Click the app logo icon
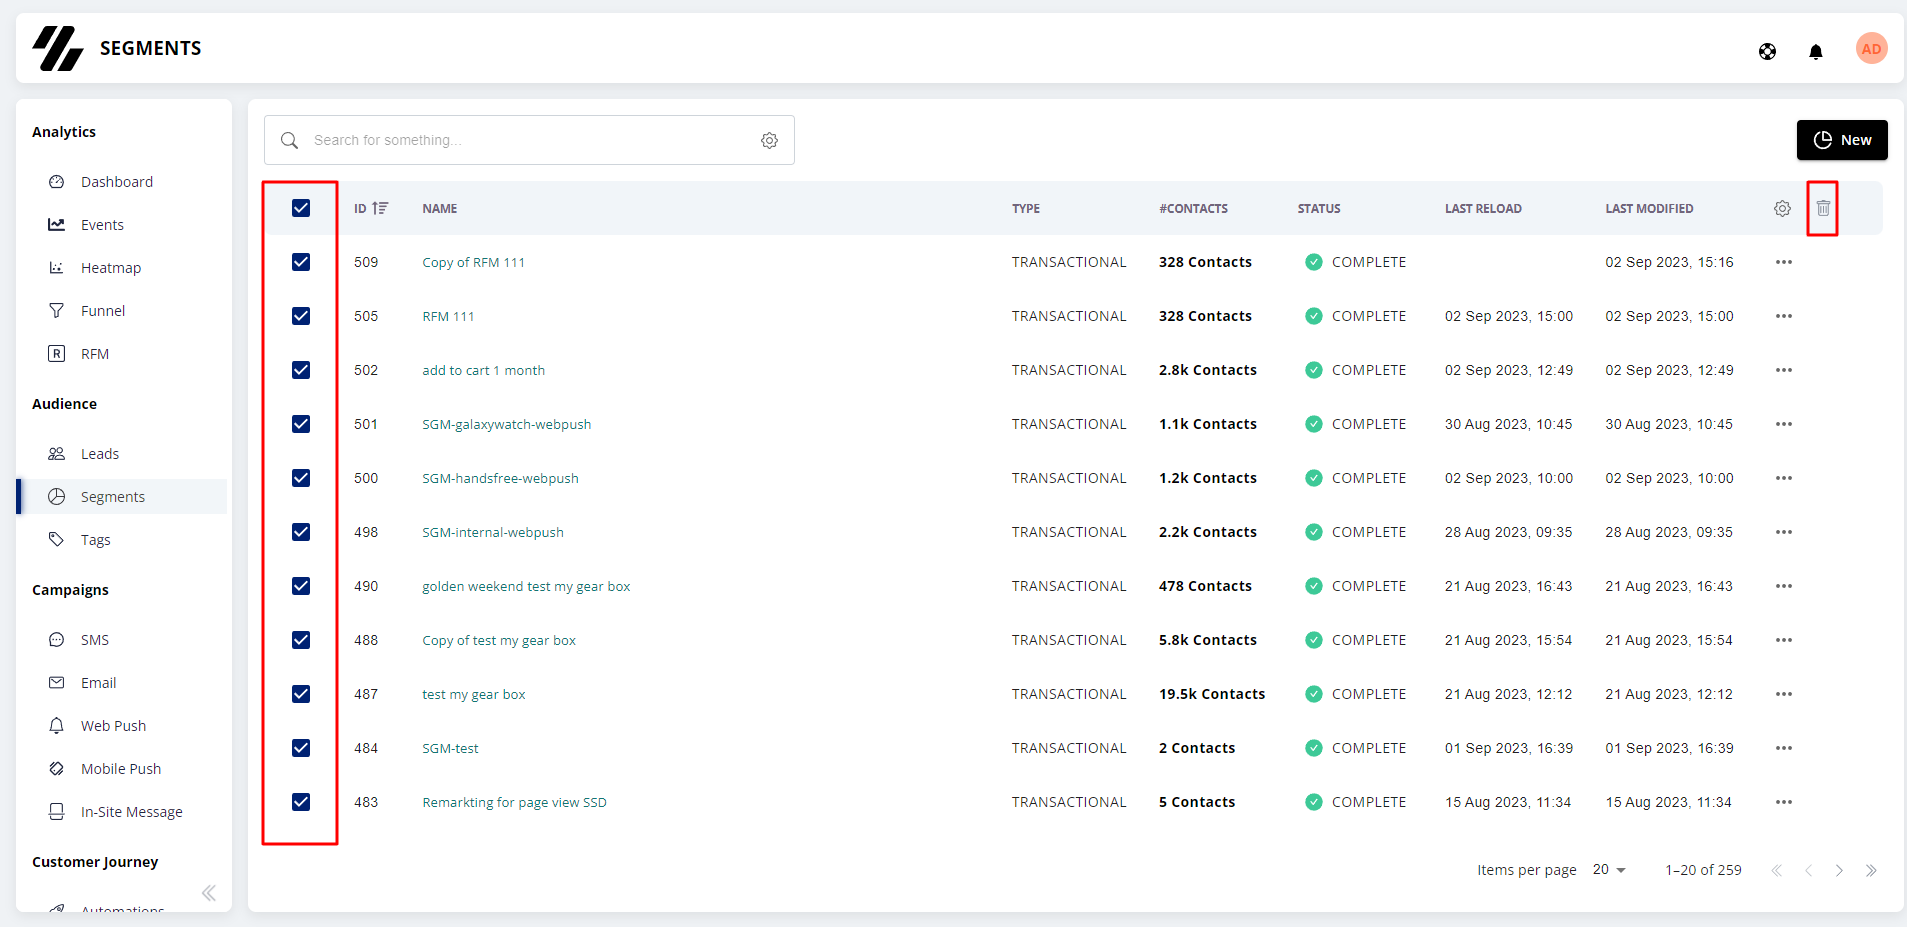This screenshot has width=1907, height=927. (58, 48)
